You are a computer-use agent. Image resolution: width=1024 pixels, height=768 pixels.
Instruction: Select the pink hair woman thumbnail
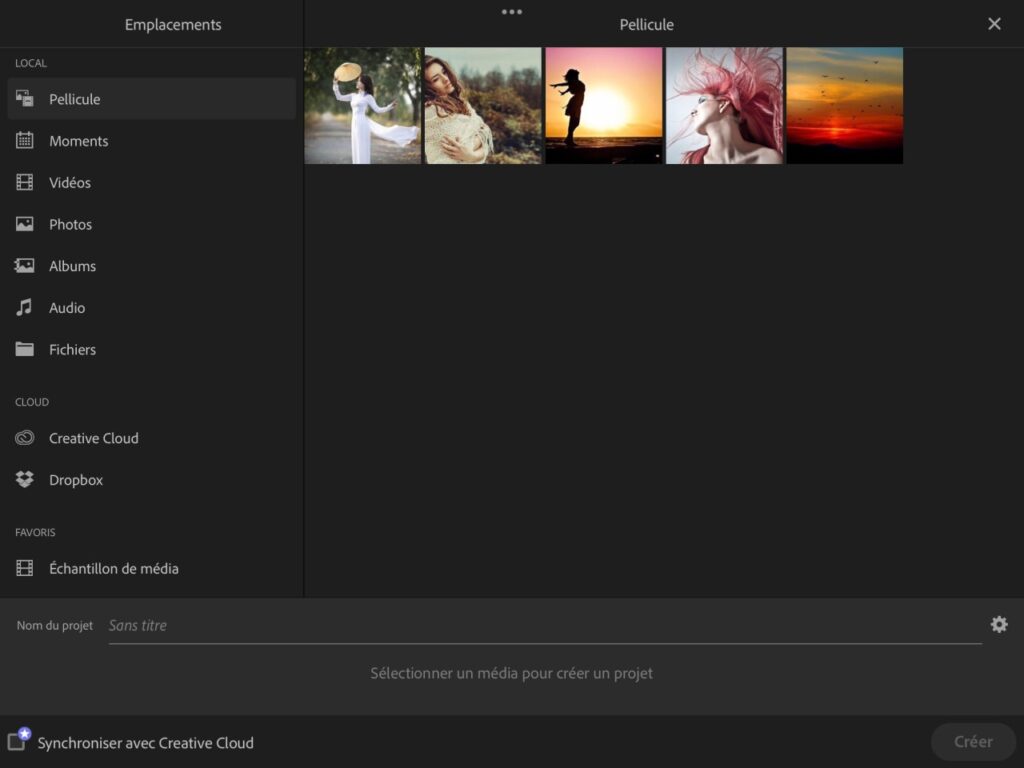coord(724,105)
